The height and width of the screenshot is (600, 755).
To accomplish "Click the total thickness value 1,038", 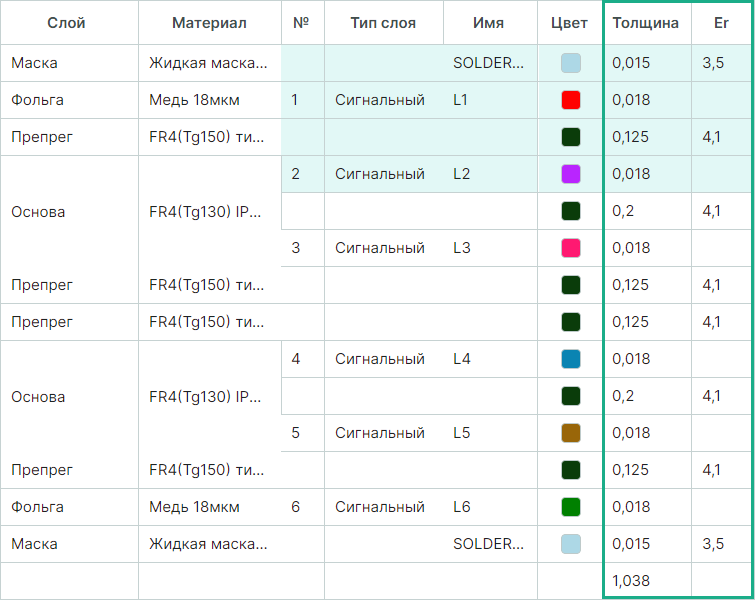I will (631, 581).
